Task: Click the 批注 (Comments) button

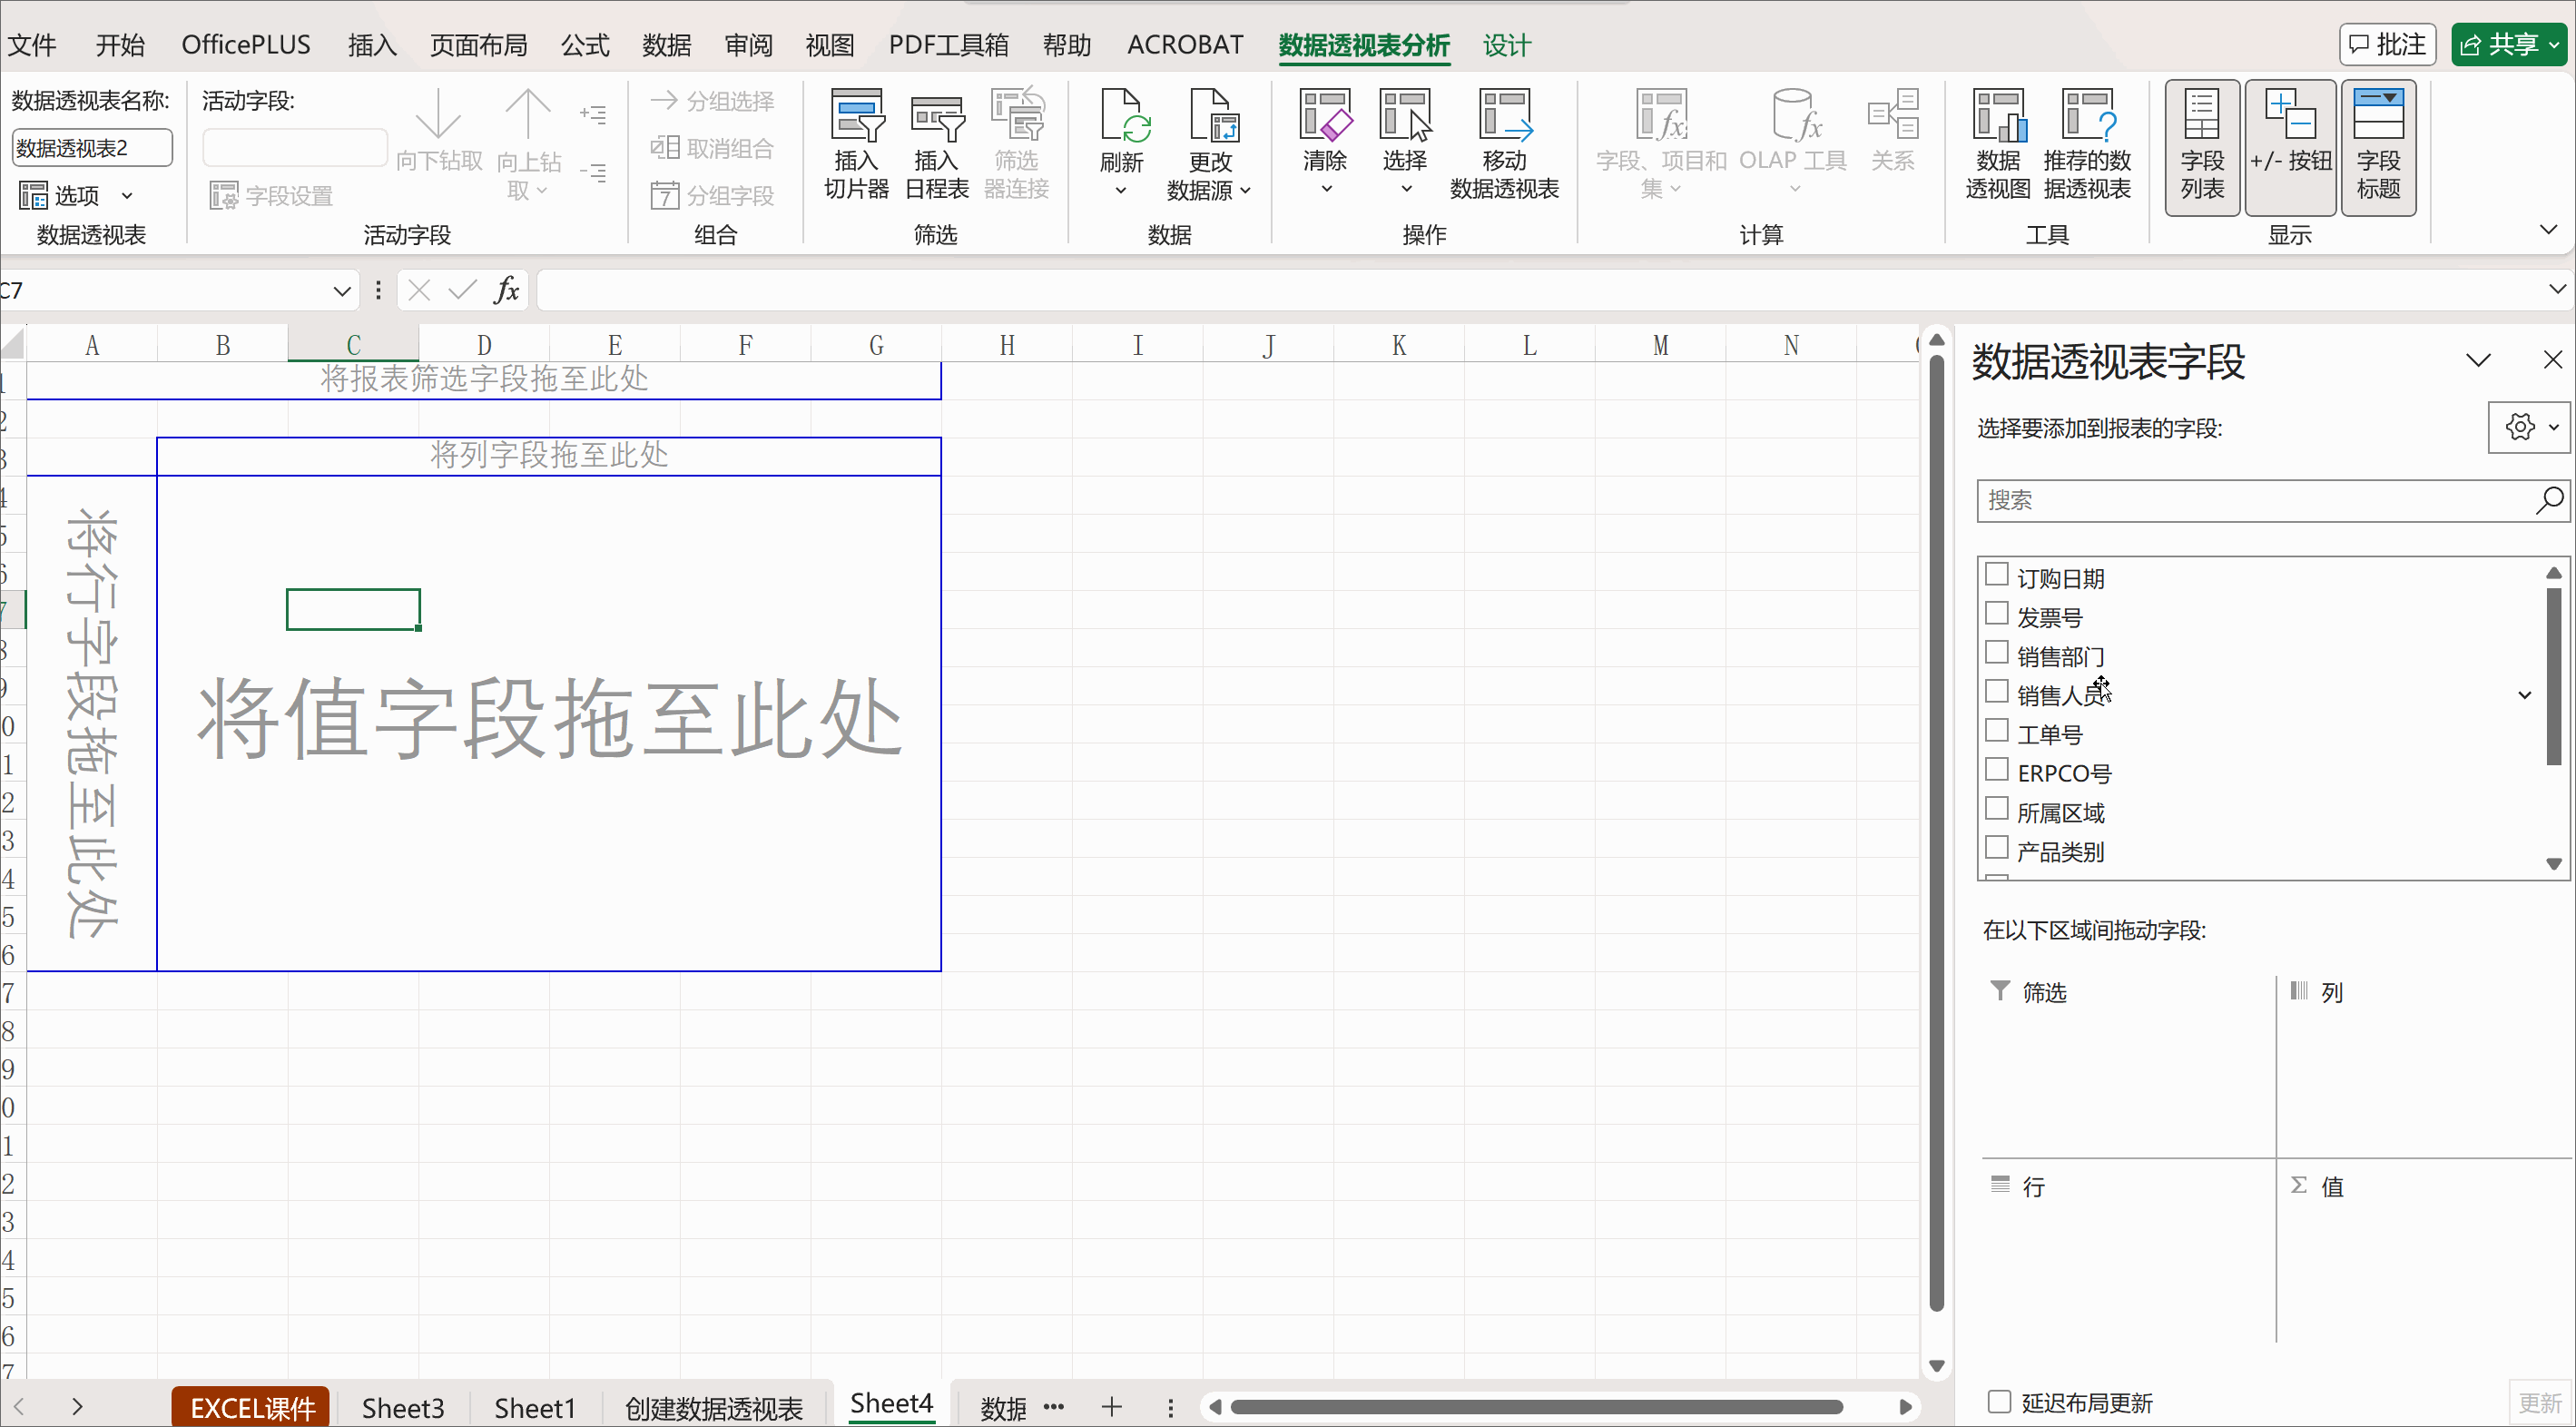Action: (2387, 45)
